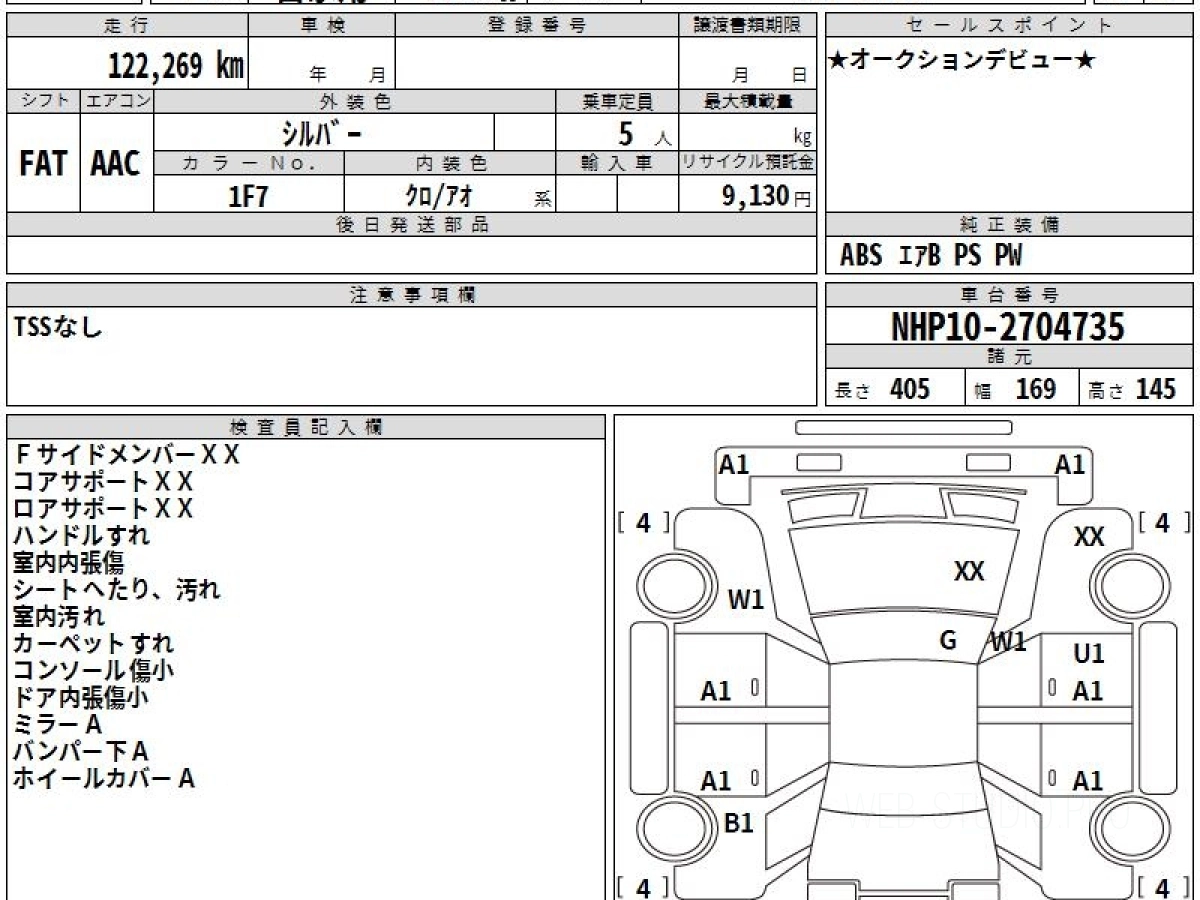Select the 後日発送部品 header
Screen dimensions: 1200x900
pyautogui.click(x=411, y=225)
